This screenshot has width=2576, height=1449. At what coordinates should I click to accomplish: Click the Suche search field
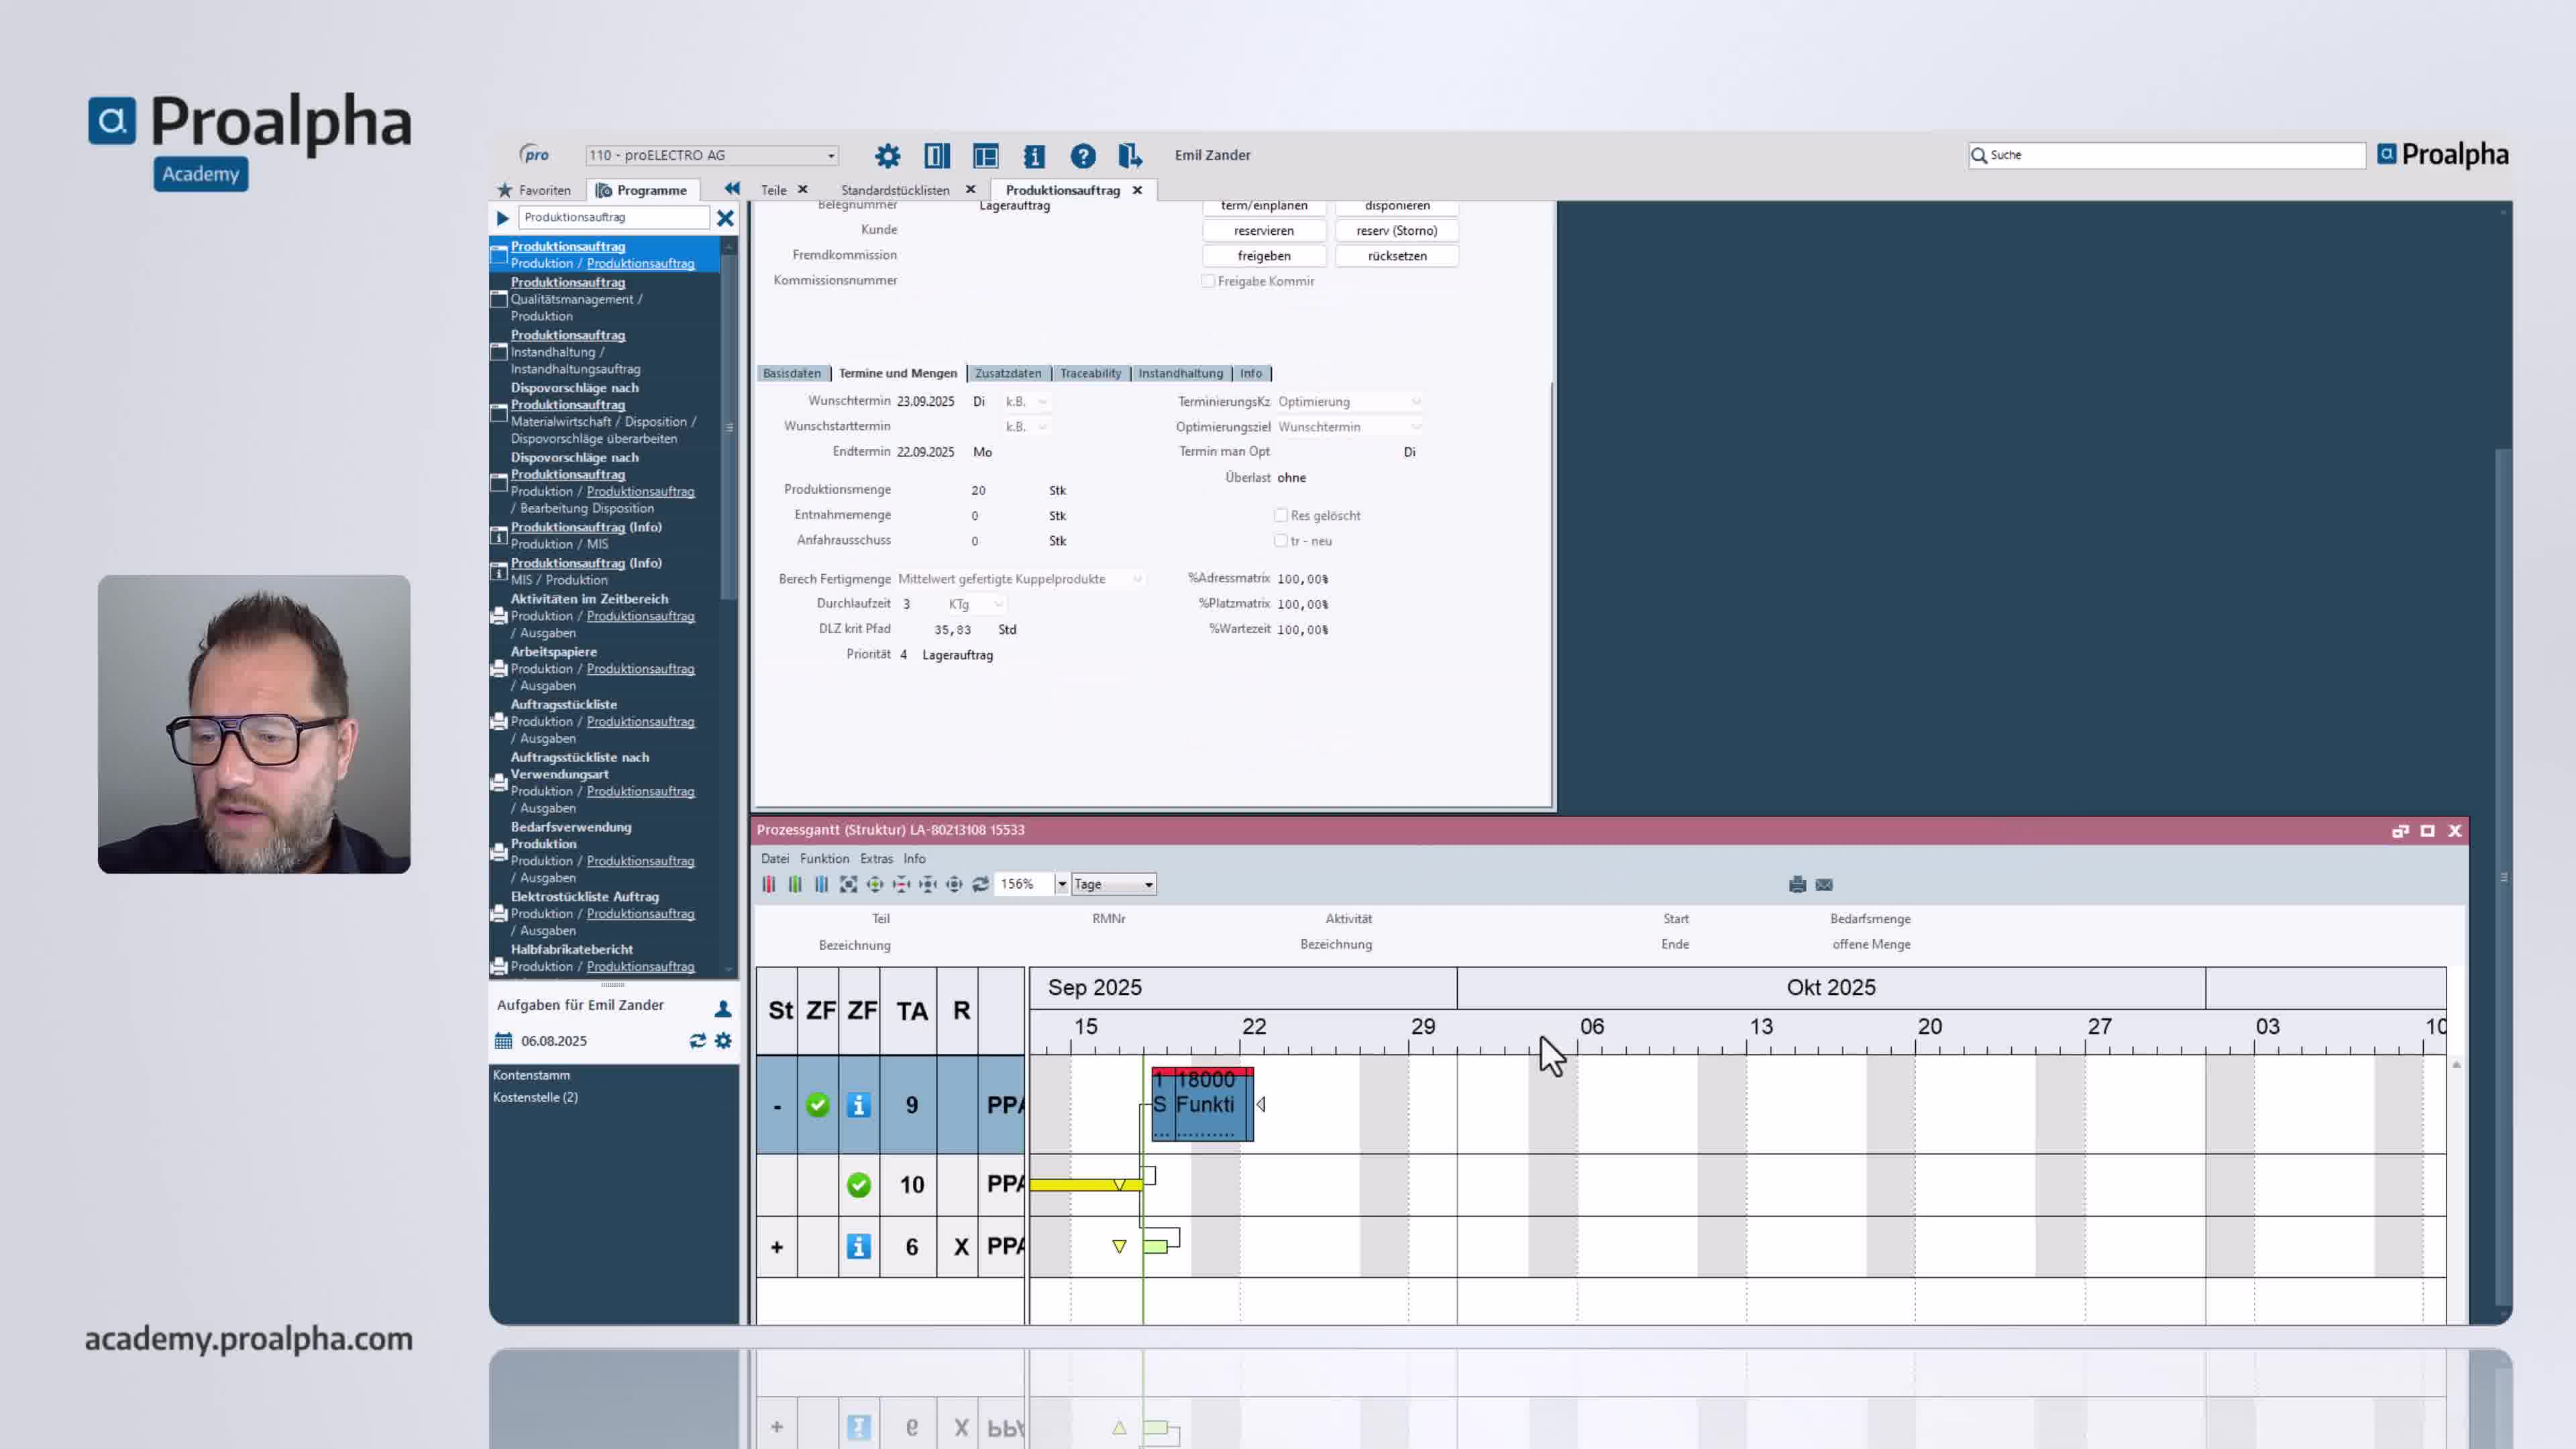2165,155
